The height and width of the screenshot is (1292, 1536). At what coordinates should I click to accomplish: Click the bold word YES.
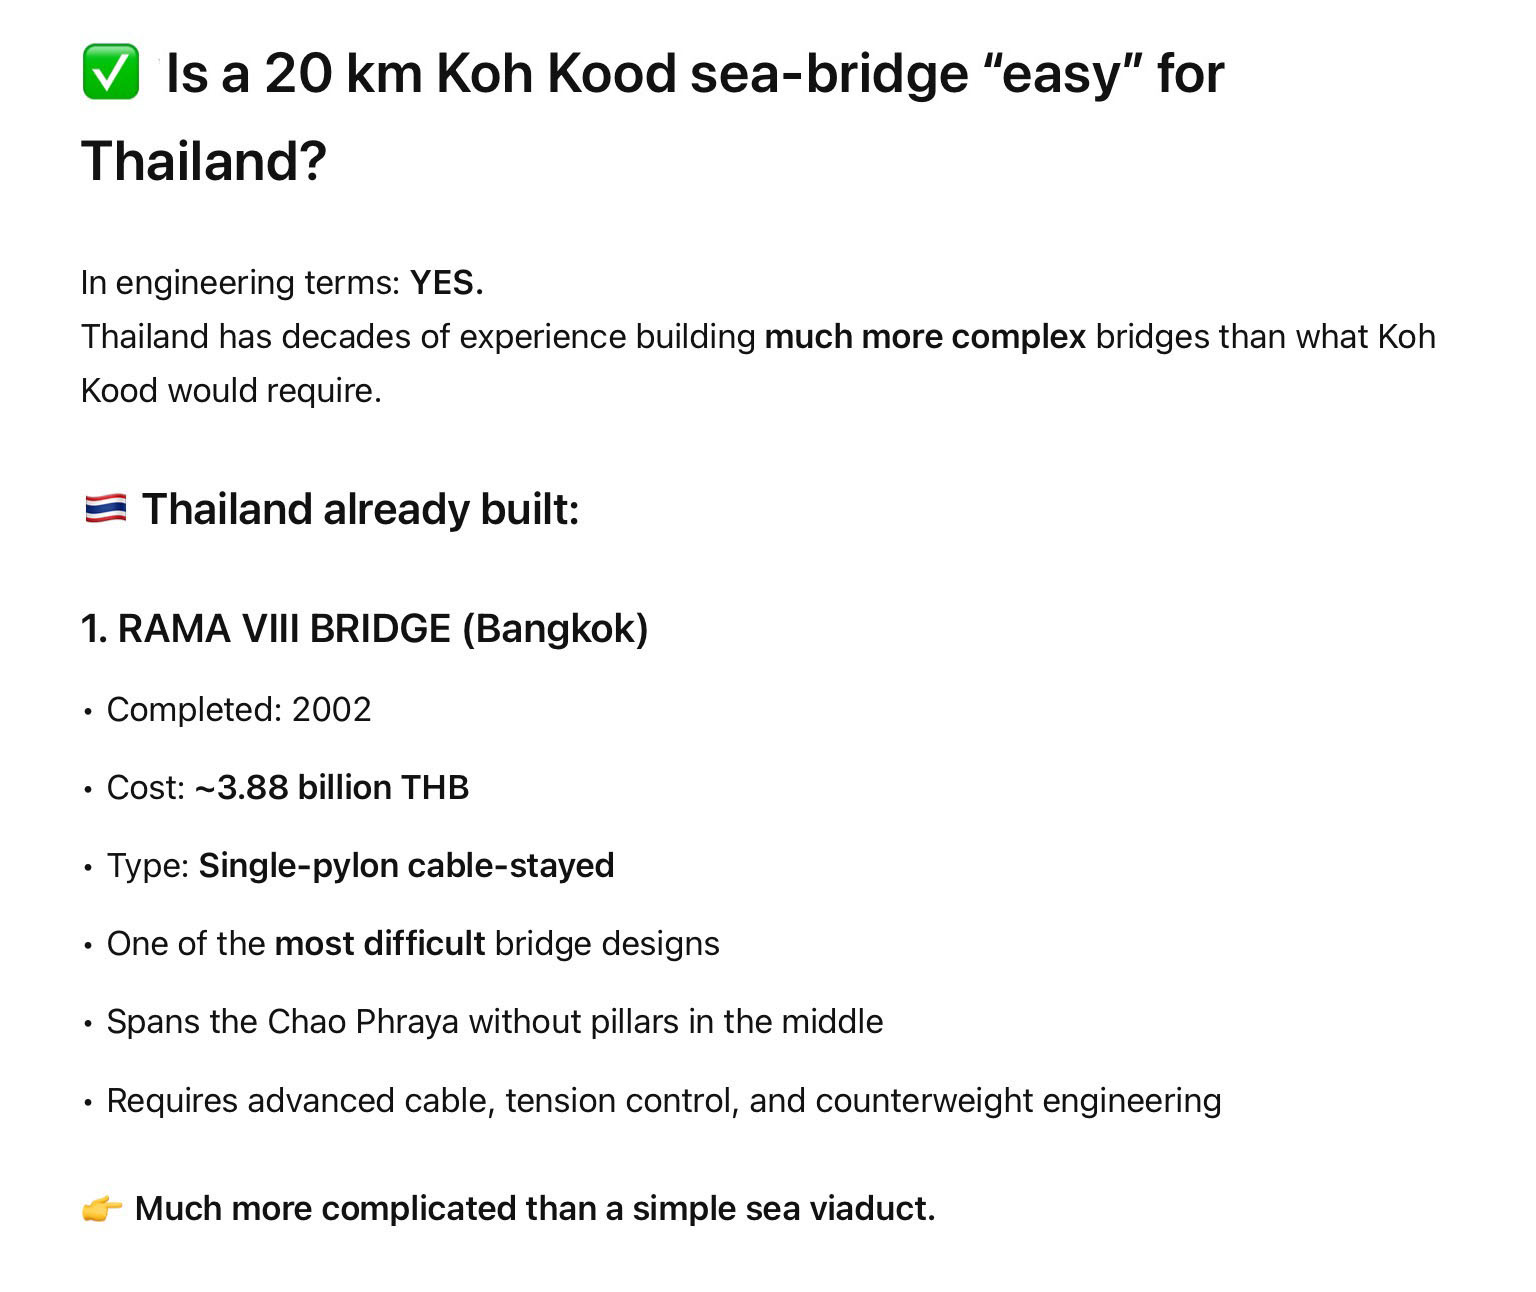tap(446, 283)
